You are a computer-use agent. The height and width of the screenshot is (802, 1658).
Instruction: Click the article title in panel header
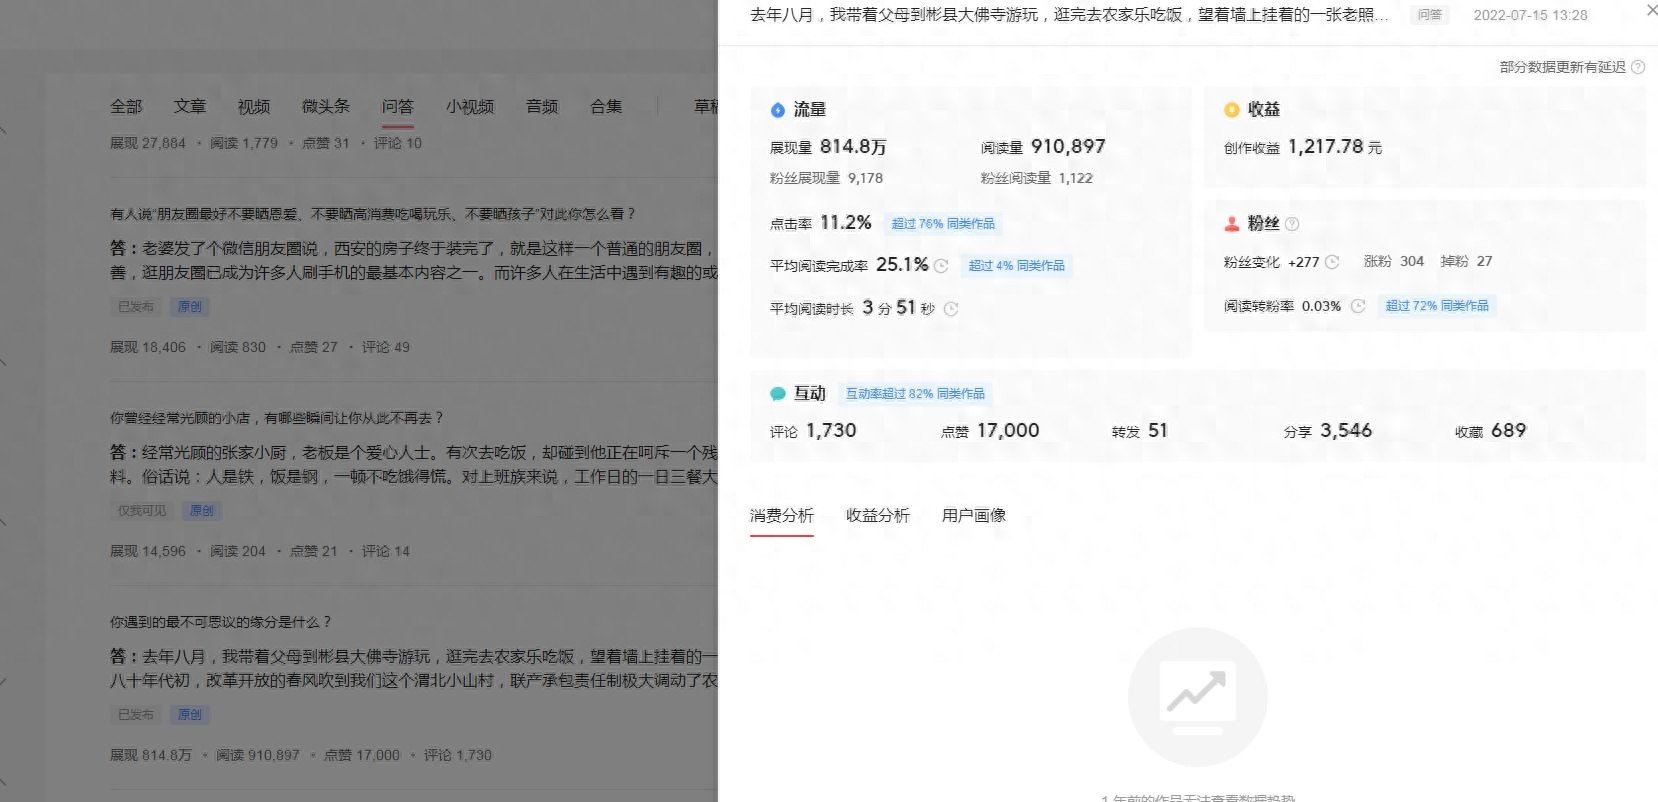click(x=1069, y=15)
